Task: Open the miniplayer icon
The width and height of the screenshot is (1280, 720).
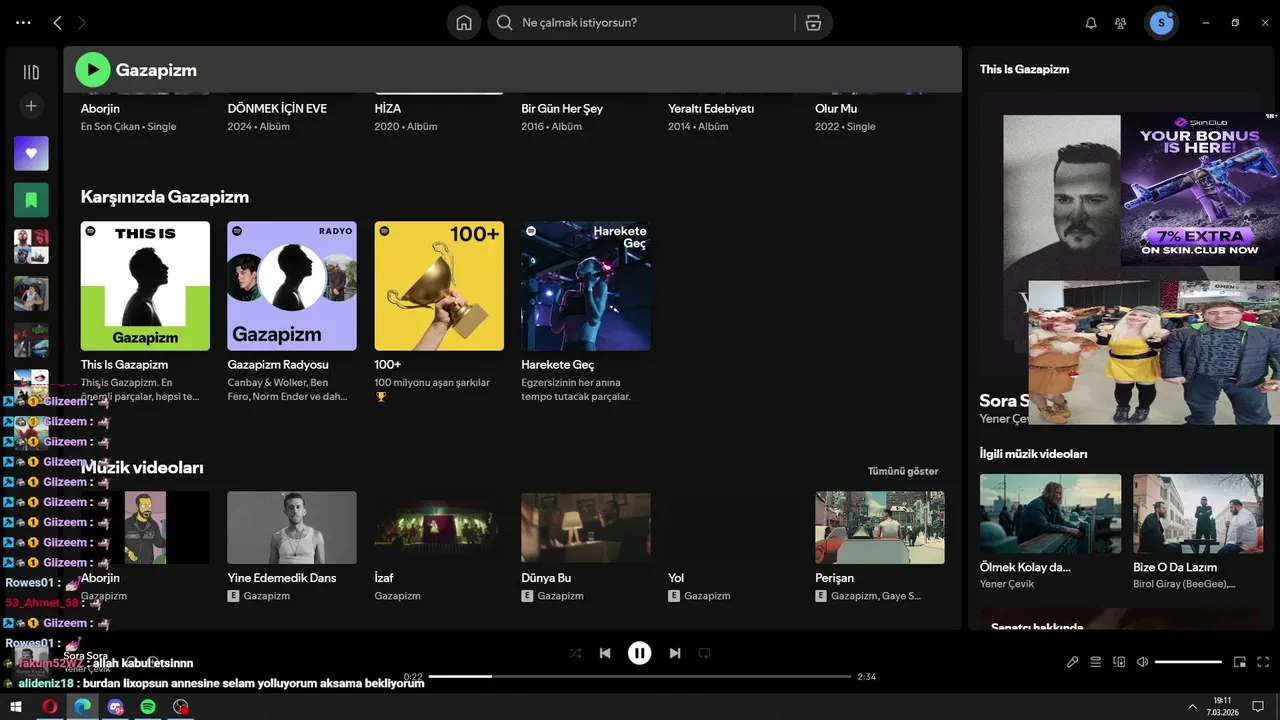Action: point(1240,662)
